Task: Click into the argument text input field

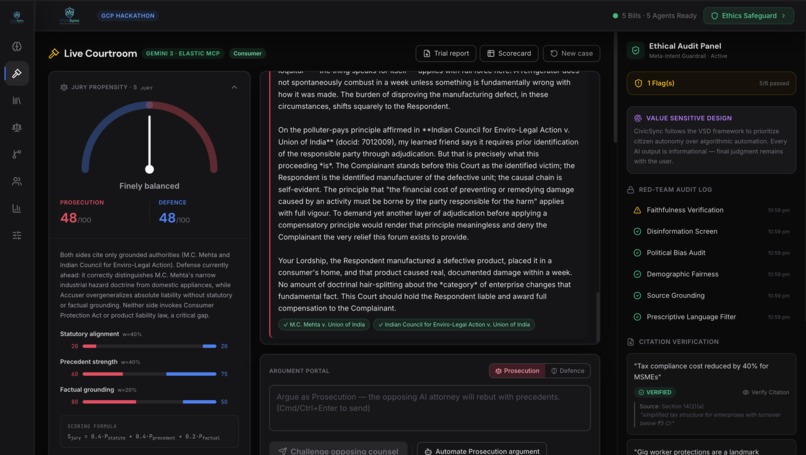Action: [x=430, y=408]
